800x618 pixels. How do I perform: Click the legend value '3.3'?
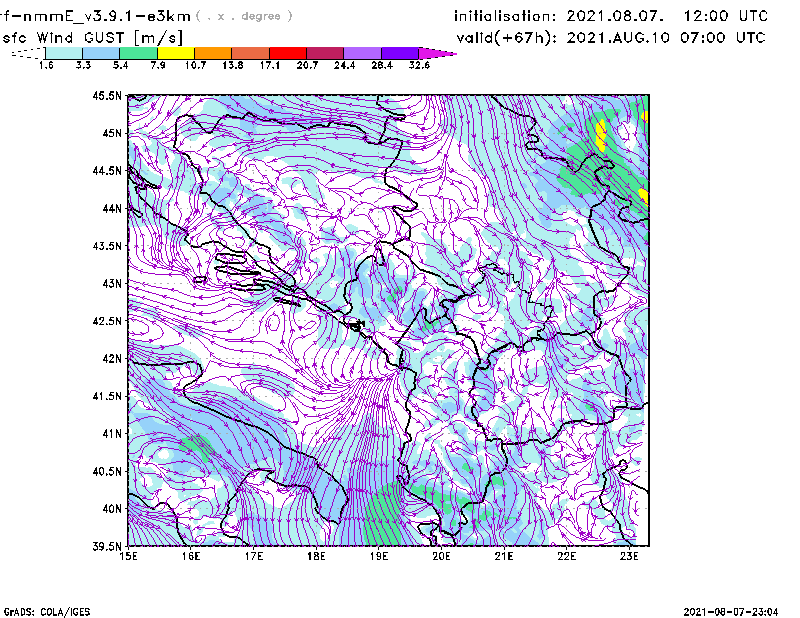point(83,65)
